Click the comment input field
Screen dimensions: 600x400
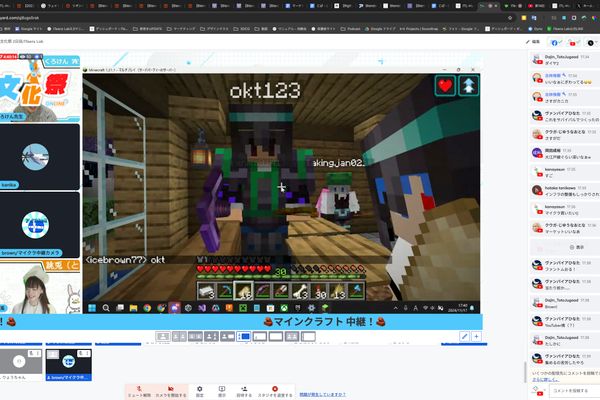[574, 391]
